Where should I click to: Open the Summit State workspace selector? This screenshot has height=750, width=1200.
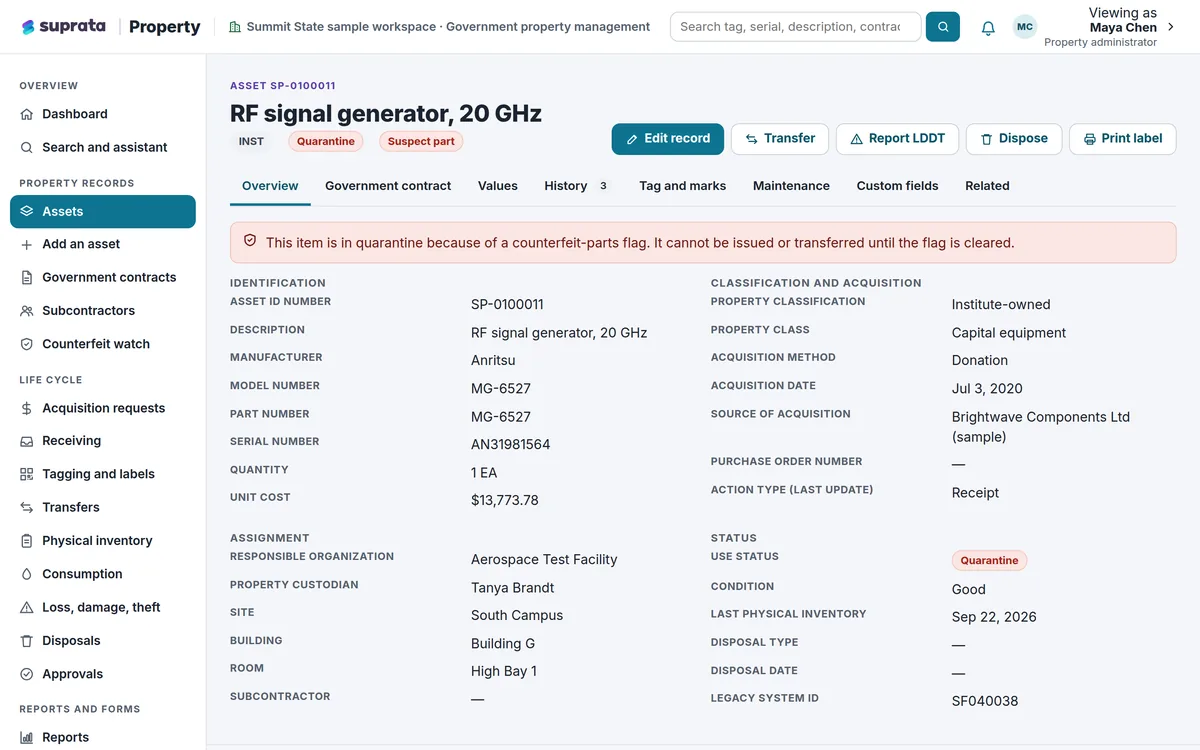[x=440, y=27]
